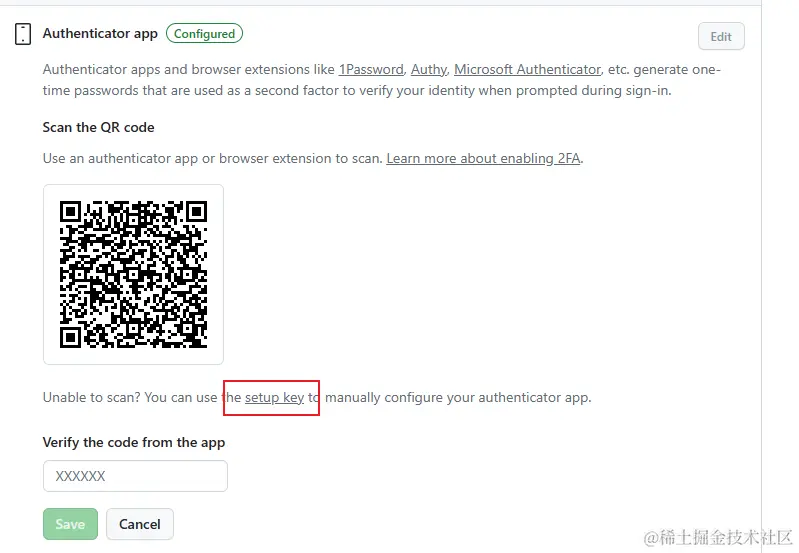Click the Authenticator app heading

tap(100, 34)
